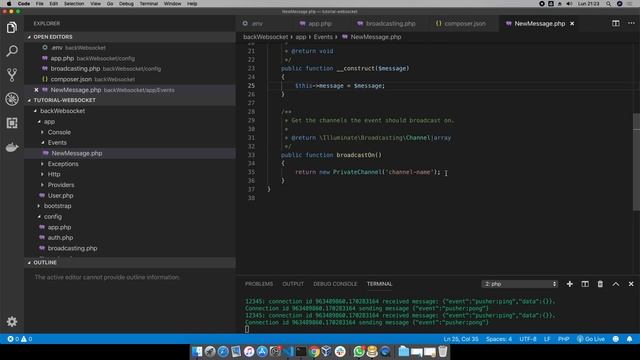Open Spotlight search in menu bar

(608, 4)
